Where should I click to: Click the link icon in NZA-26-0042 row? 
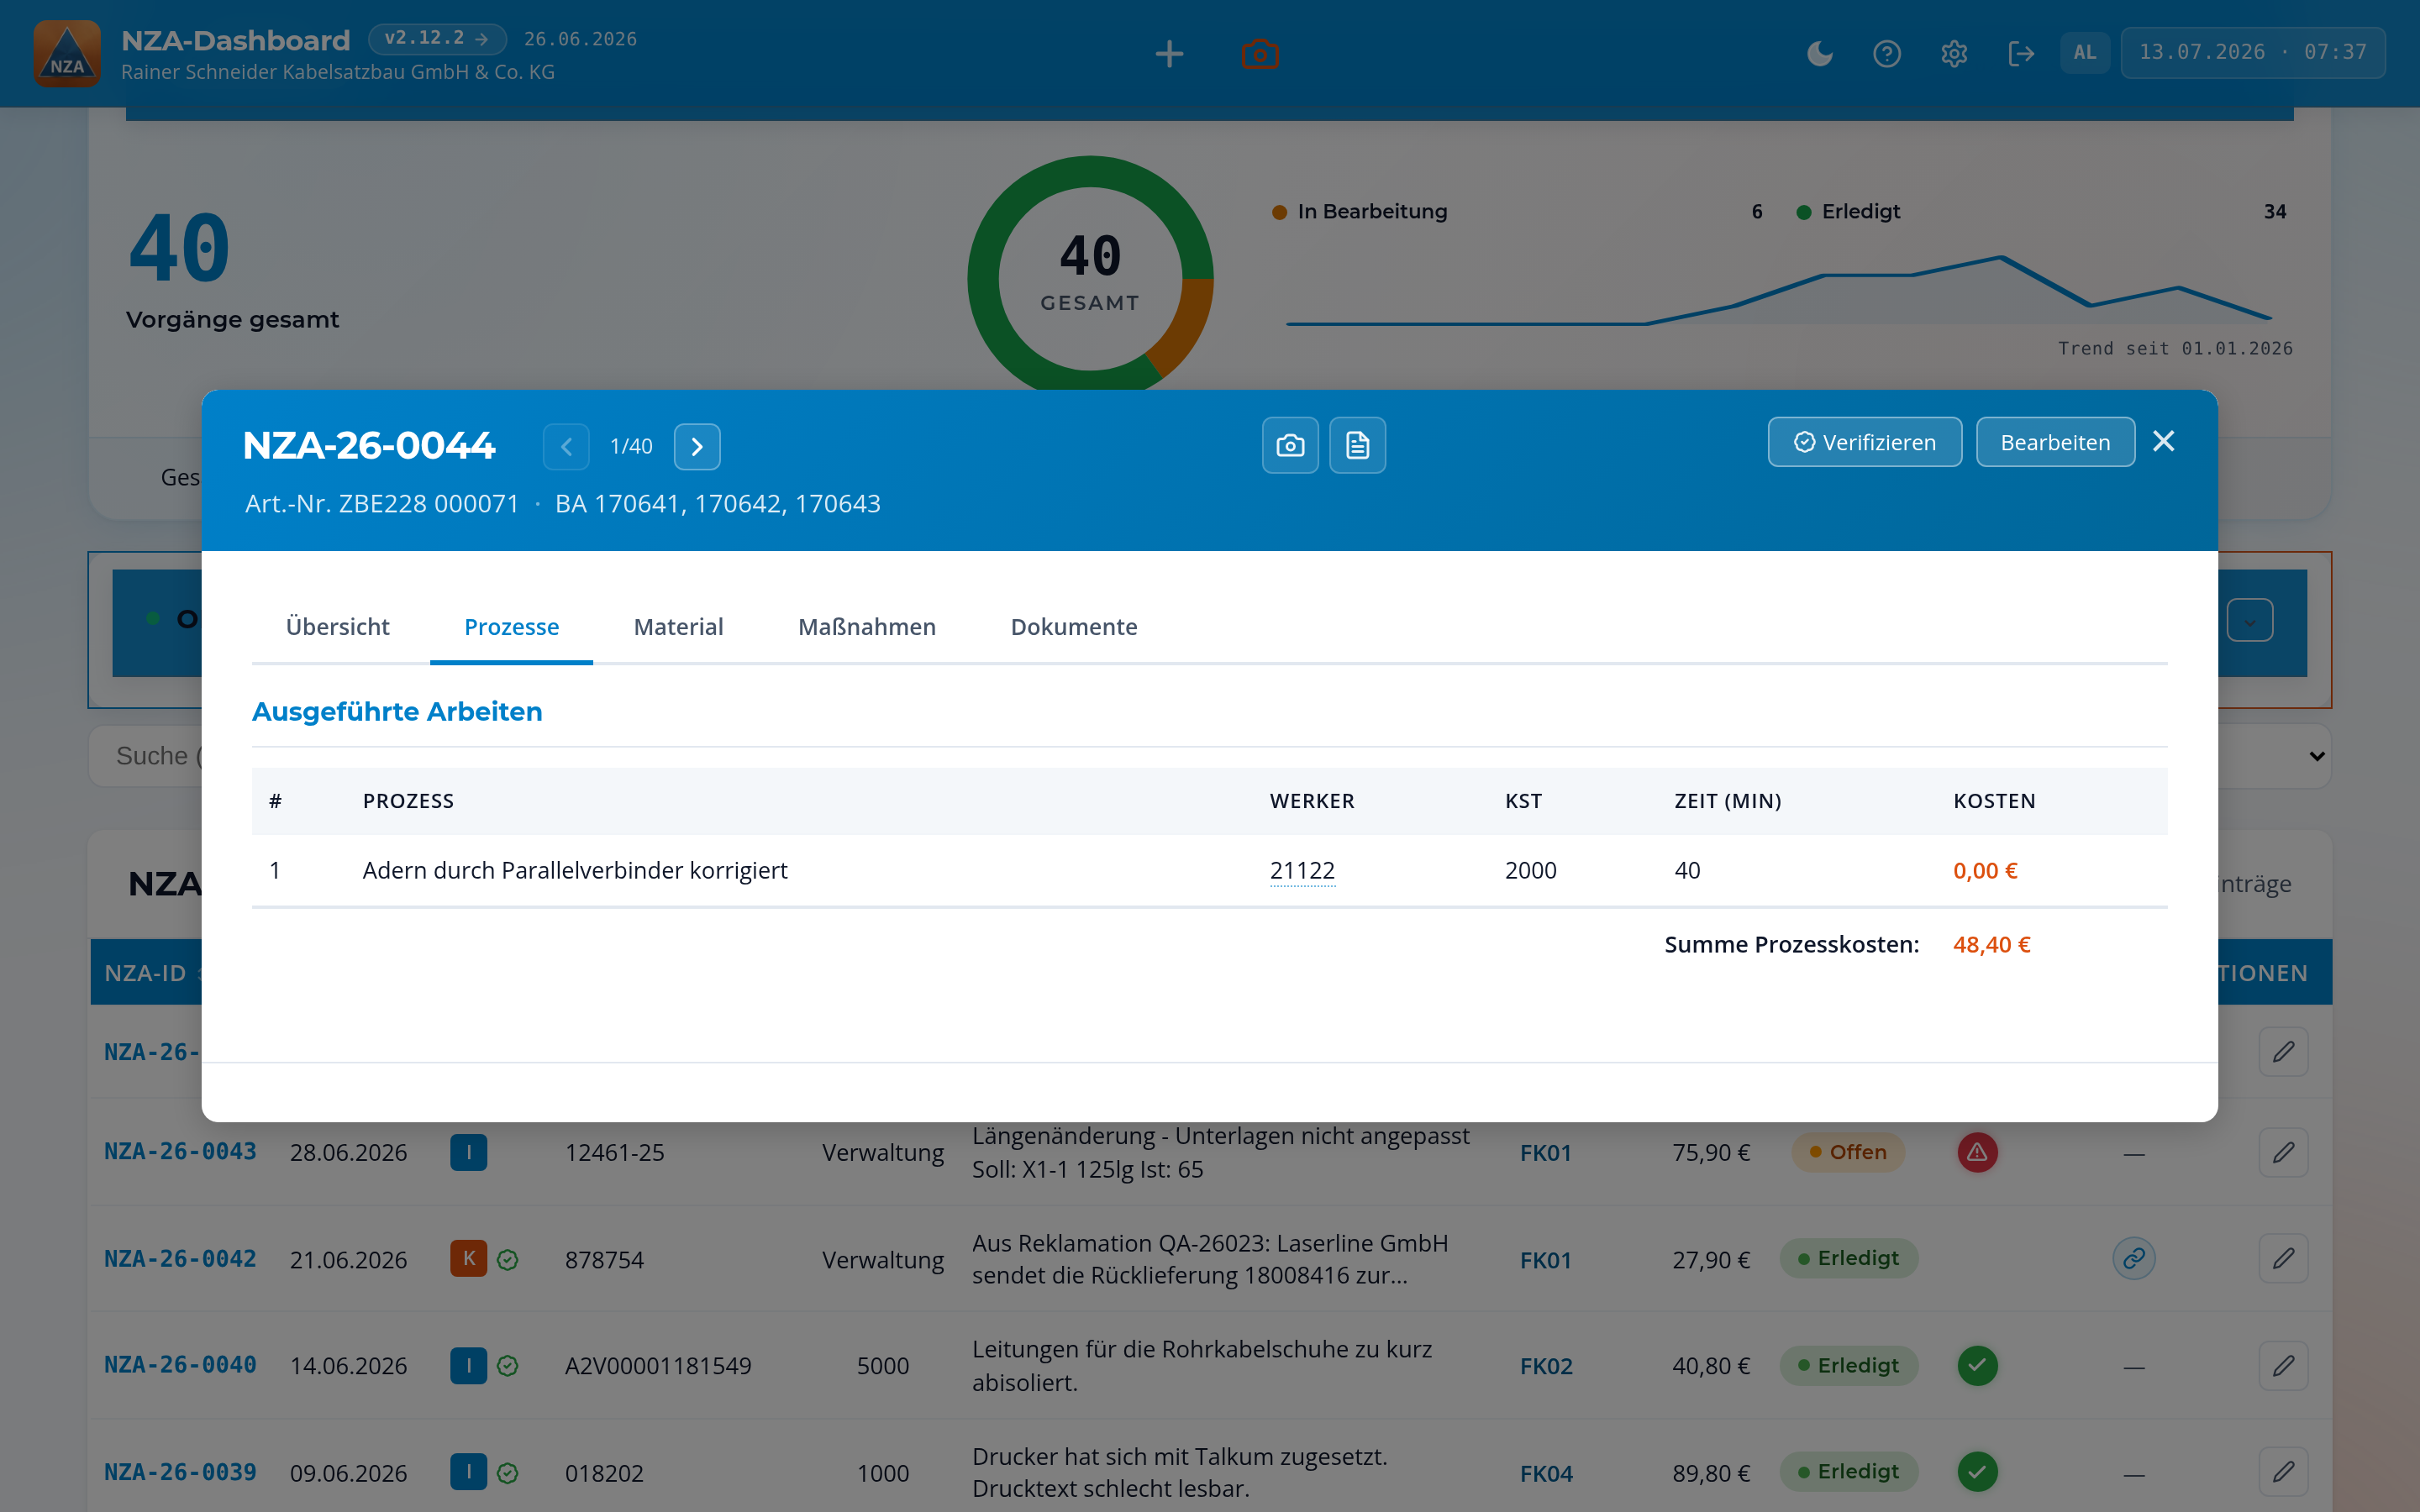point(2134,1258)
